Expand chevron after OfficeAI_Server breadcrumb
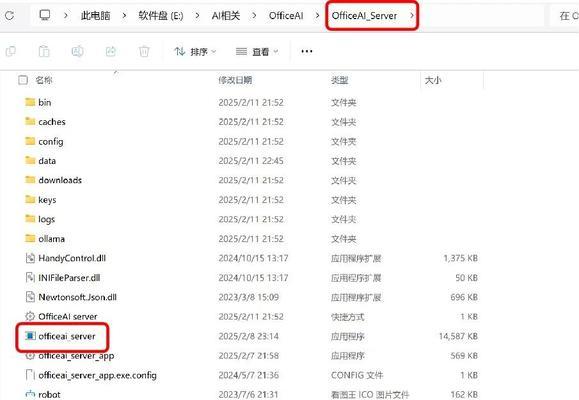The image size is (579, 400). pyautogui.click(x=412, y=16)
